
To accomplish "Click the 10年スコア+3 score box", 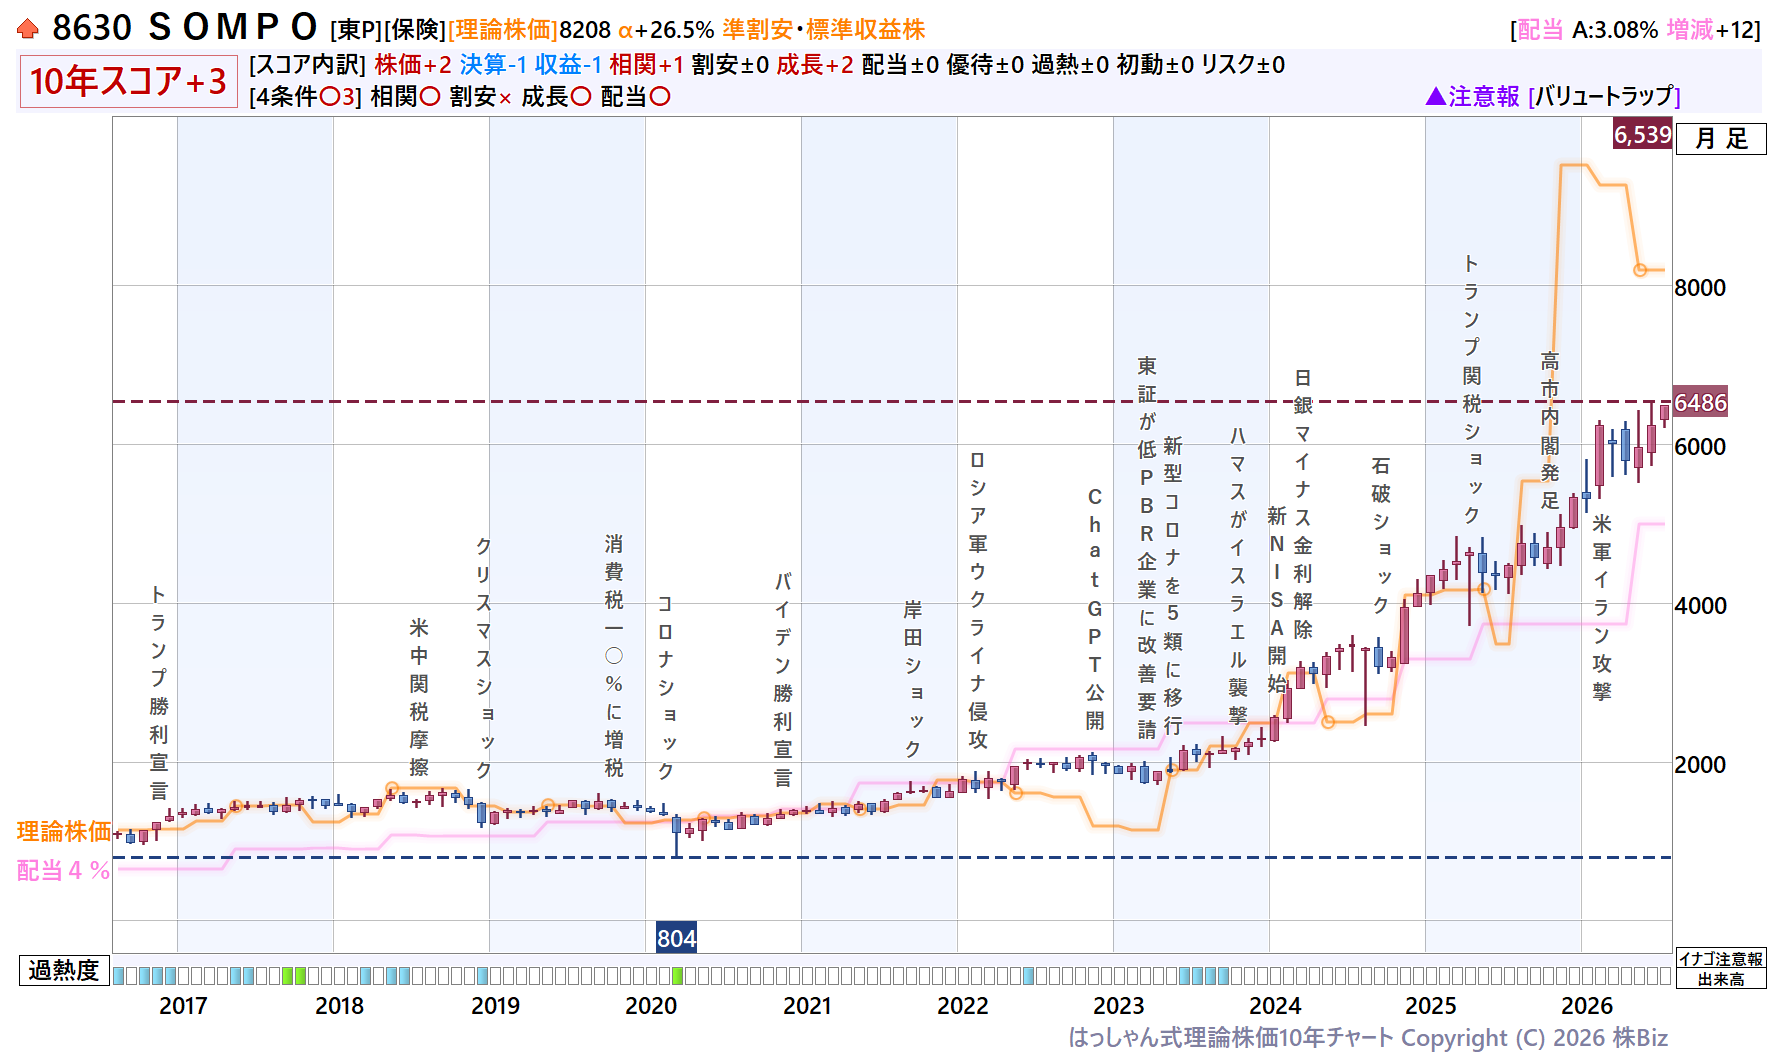I will pos(128,81).
